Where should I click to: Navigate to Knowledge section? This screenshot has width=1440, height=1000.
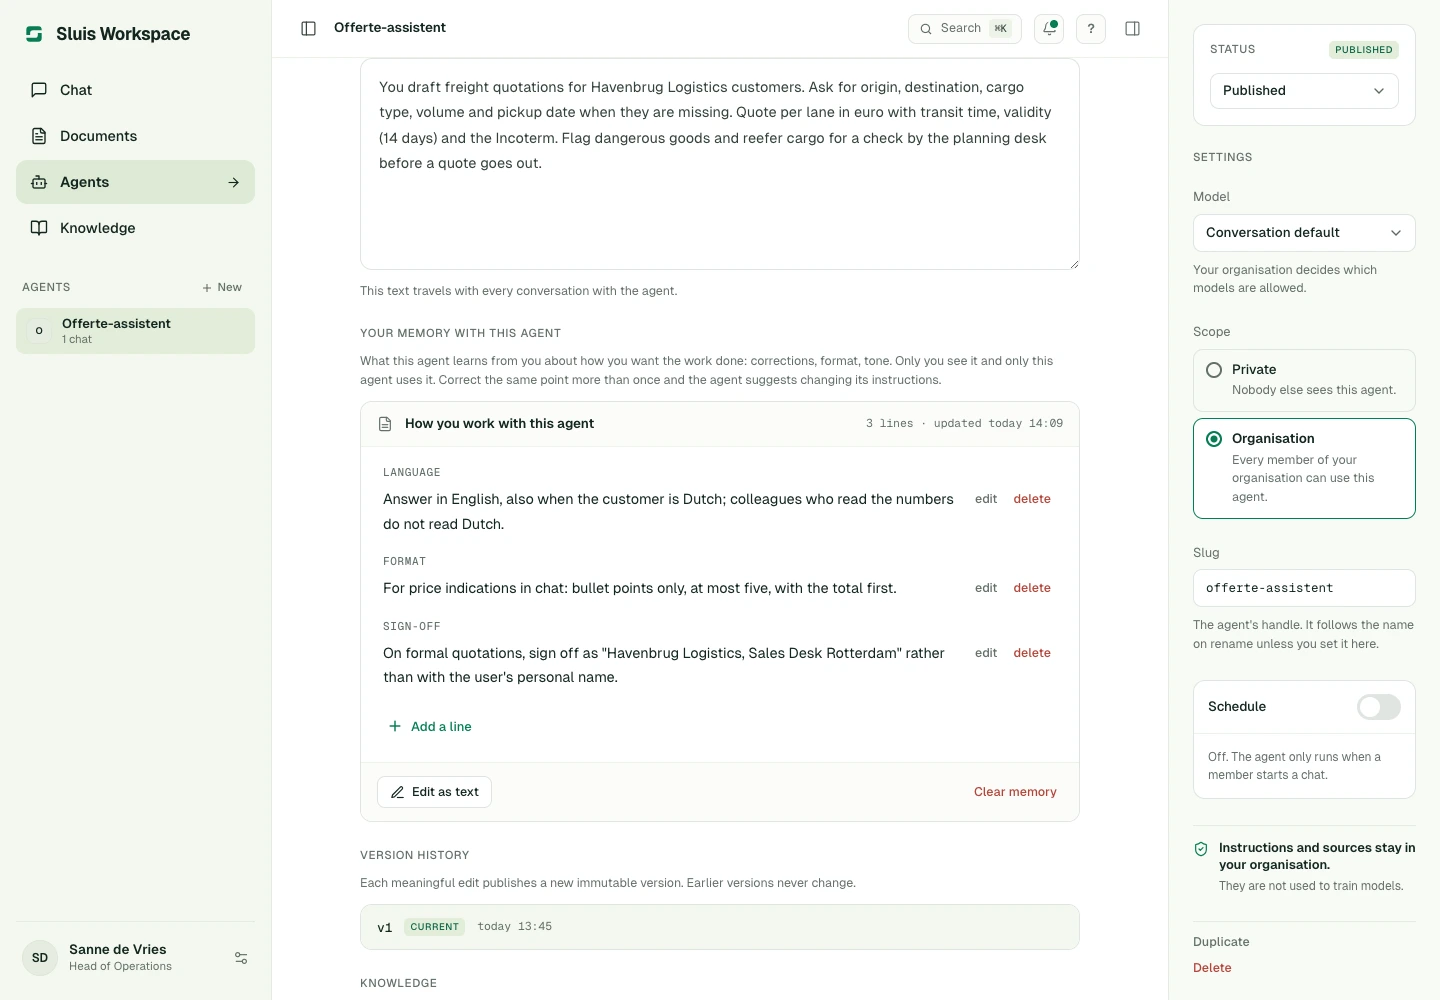pyautogui.click(x=135, y=228)
